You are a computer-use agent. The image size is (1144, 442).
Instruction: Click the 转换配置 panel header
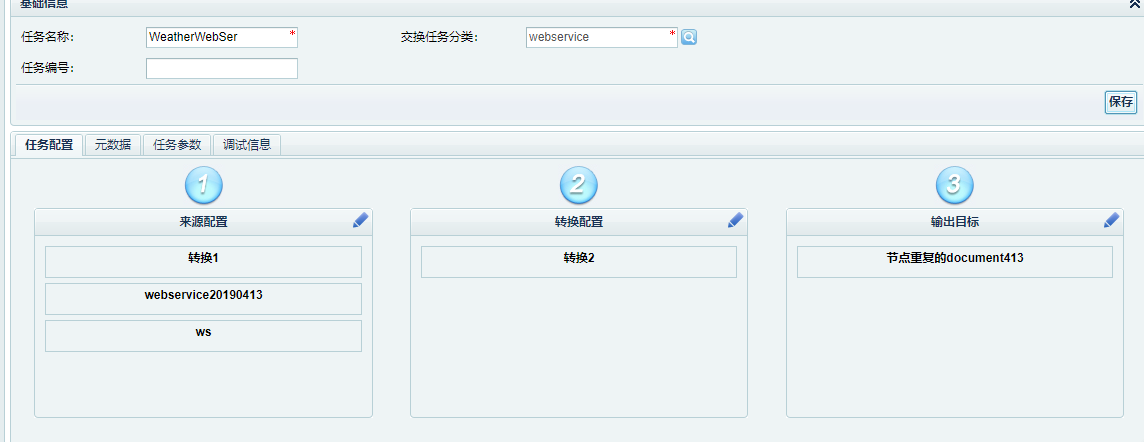click(579, 222)
